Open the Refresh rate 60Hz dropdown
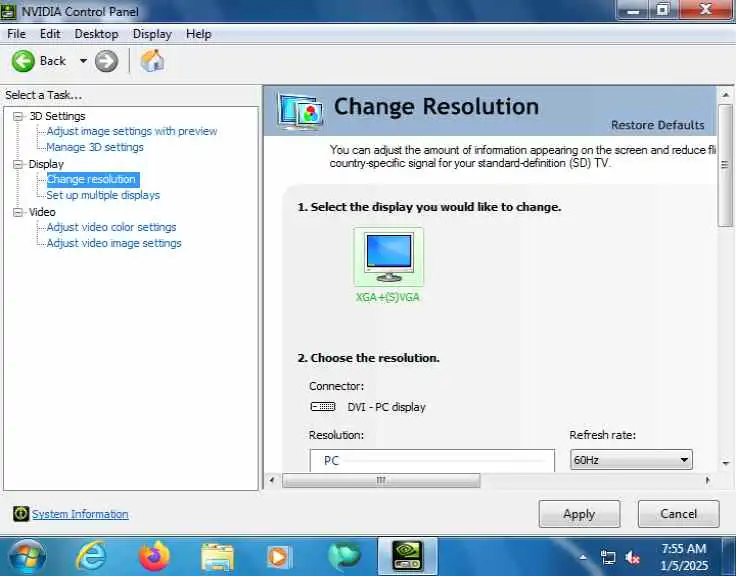The height and width of the screenshot is (576, 736). [x=631, y=460]
